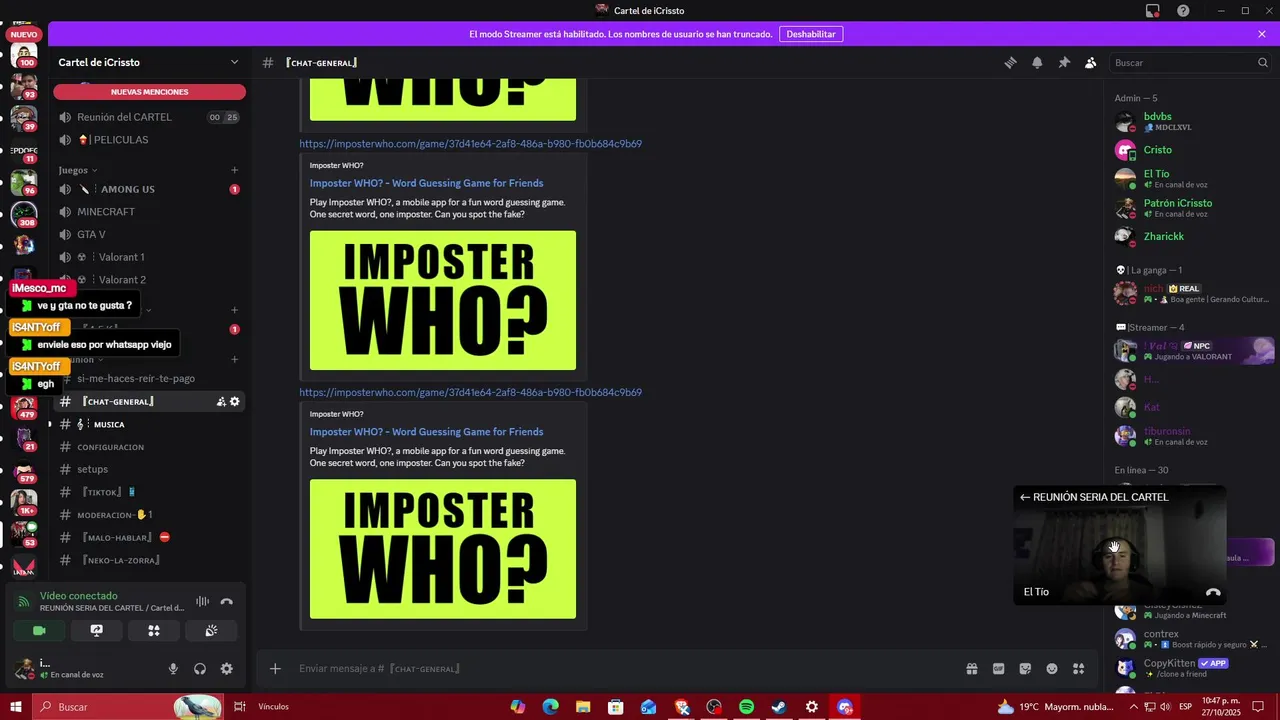Open user settings gear
This screenshot has width=1280, height=720.
227,669
